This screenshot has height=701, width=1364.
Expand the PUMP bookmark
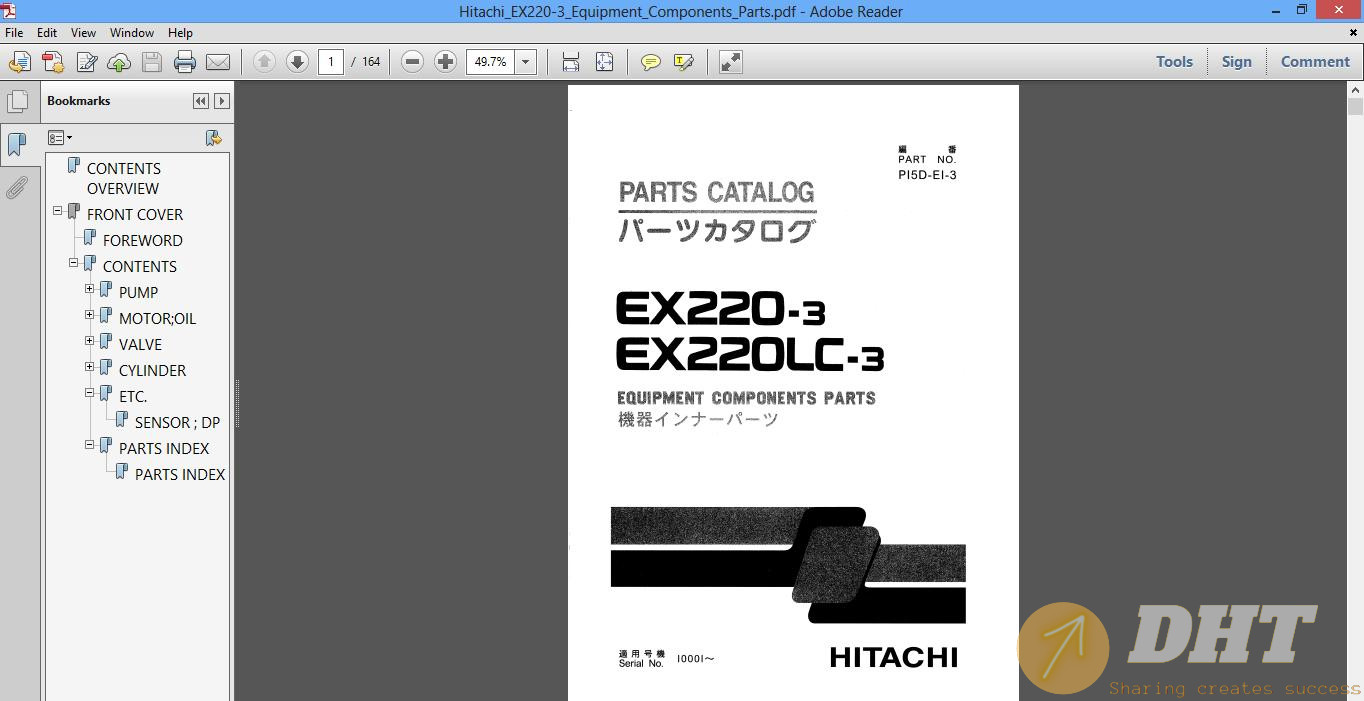(90, 289)
